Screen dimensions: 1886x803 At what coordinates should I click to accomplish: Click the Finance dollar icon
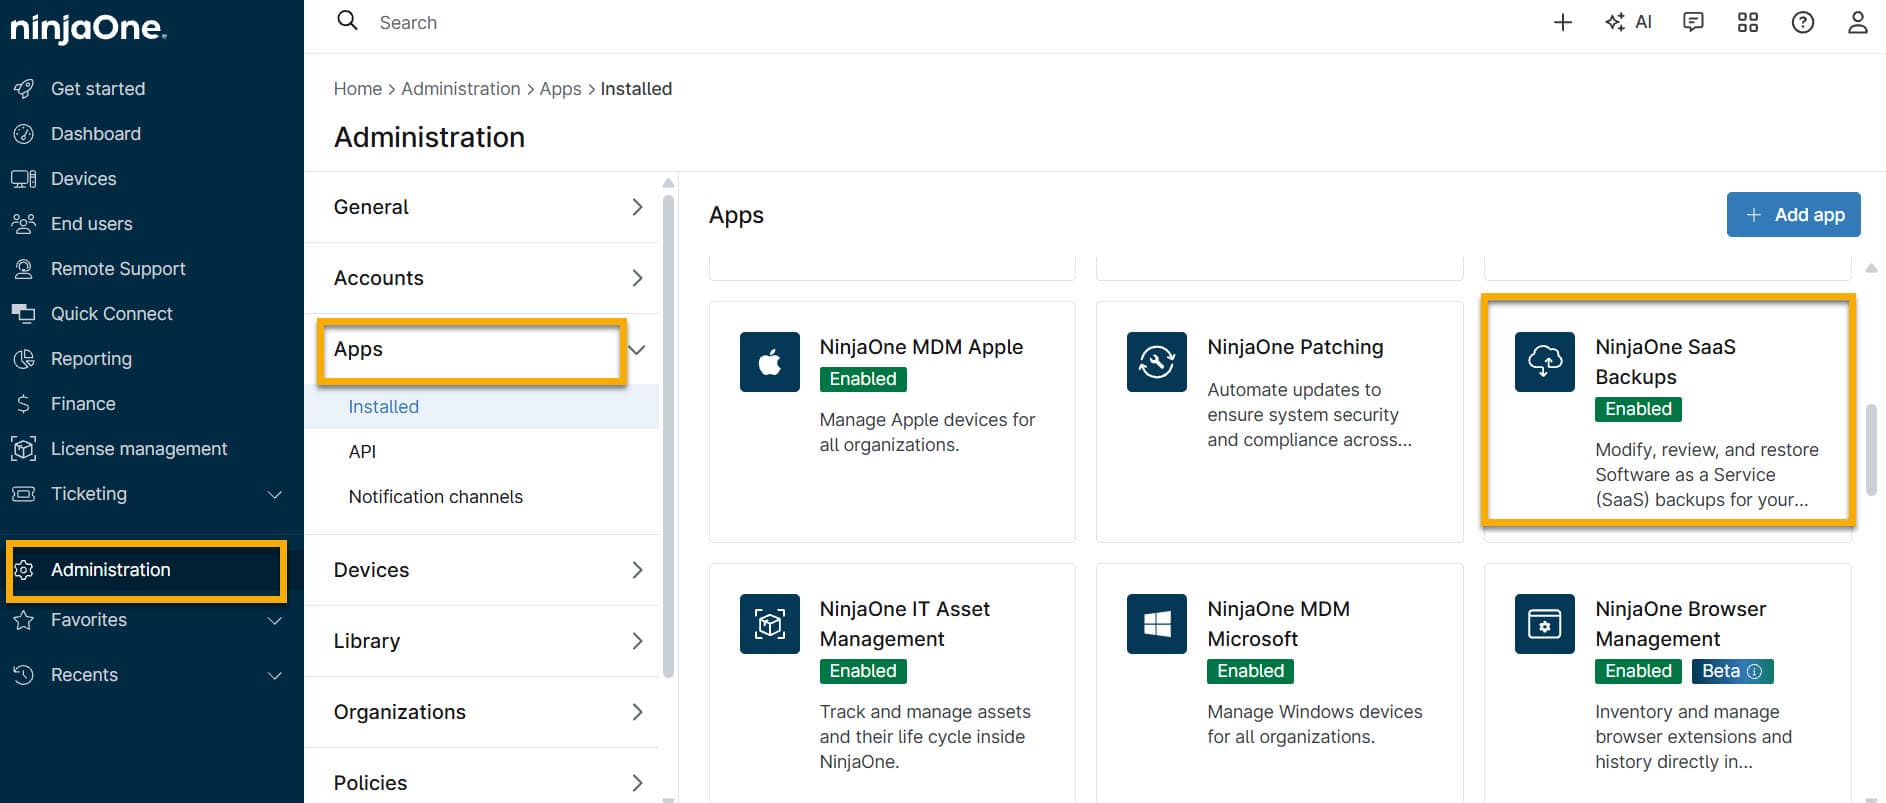click(x=24, y=404)
